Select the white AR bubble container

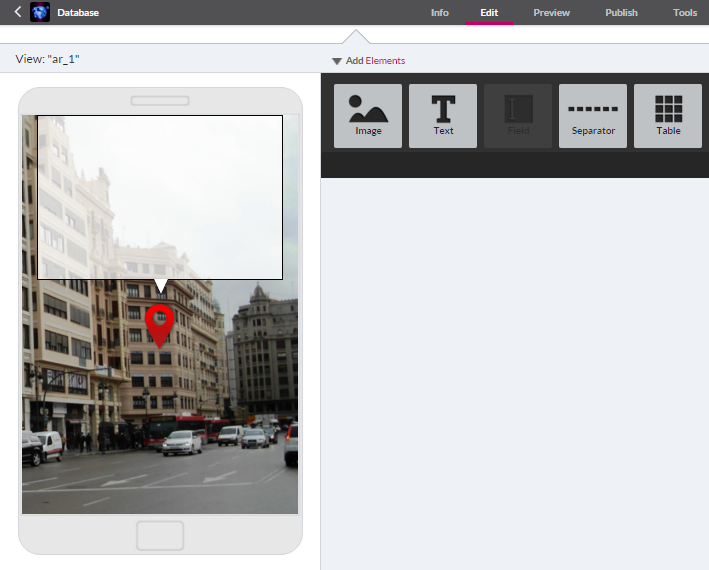(x=160, y=197)
